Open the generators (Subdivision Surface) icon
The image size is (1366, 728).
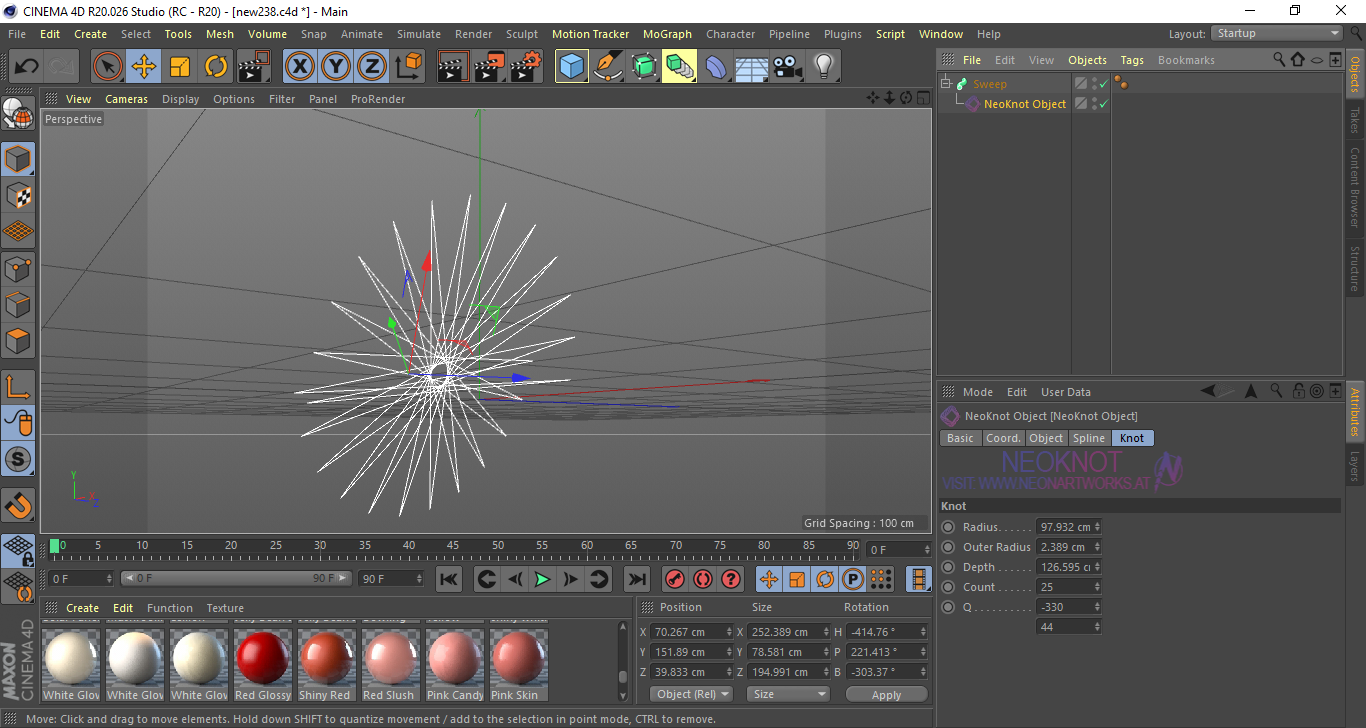[x=644, y=67]
